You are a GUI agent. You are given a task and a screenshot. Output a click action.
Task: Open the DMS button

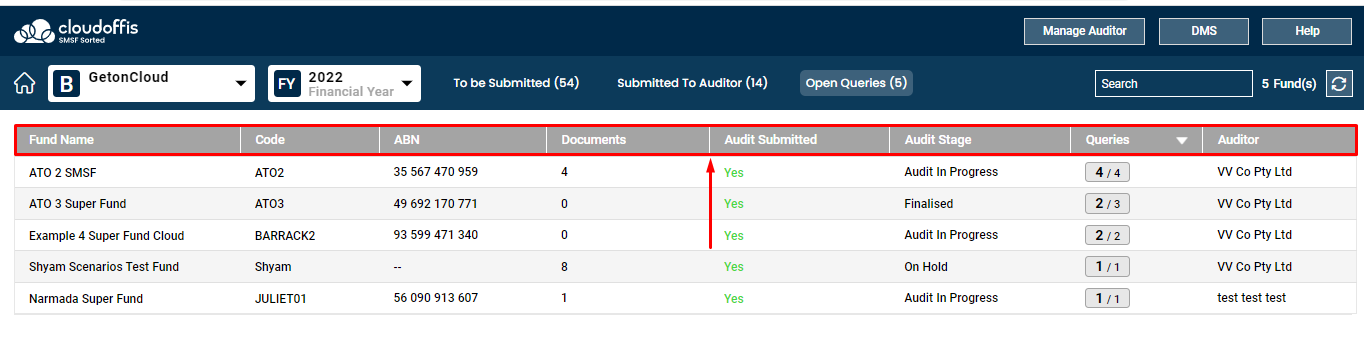(x=1204, y=31)
